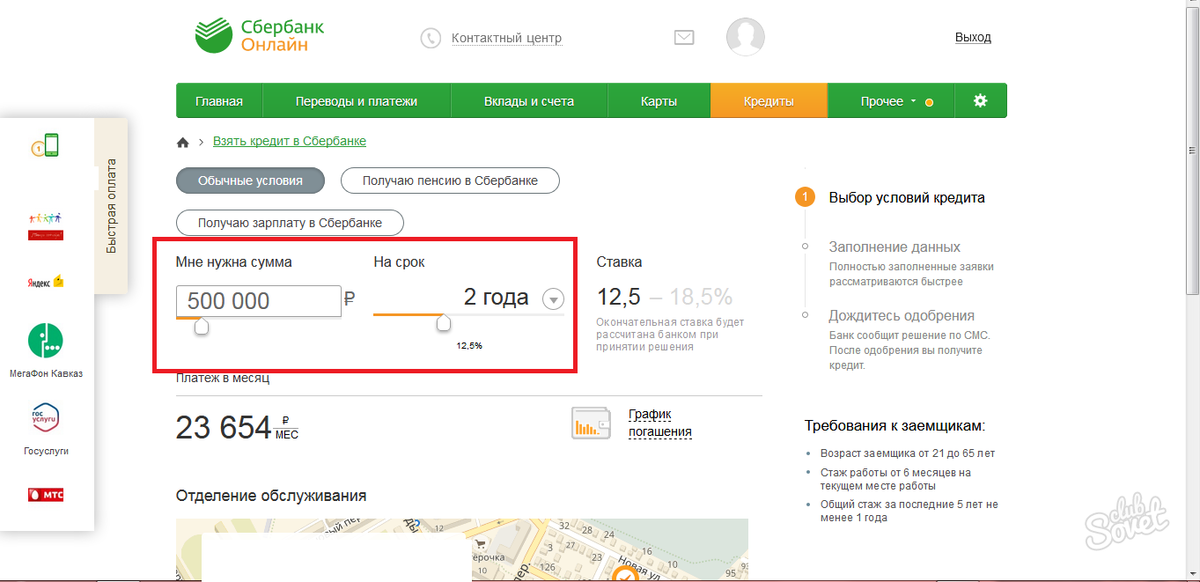Click the repayment schedule chart icon
The image size is (1200, 582).
point(591,423)
